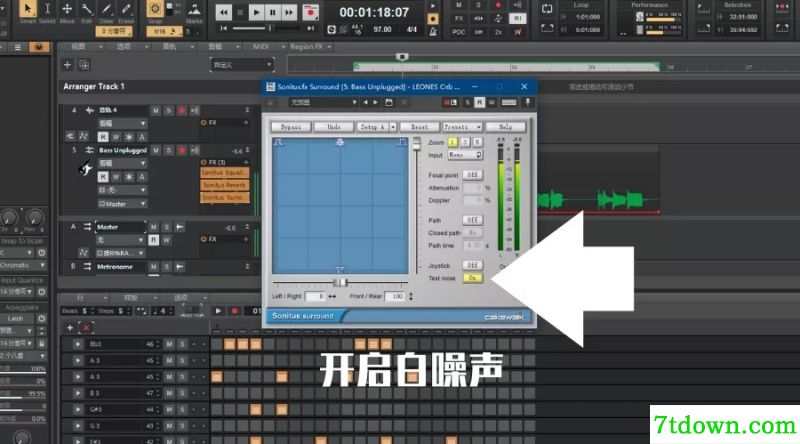Pin the plugin window with the pin icon
The image size is (800, 444).
point(528,102)
